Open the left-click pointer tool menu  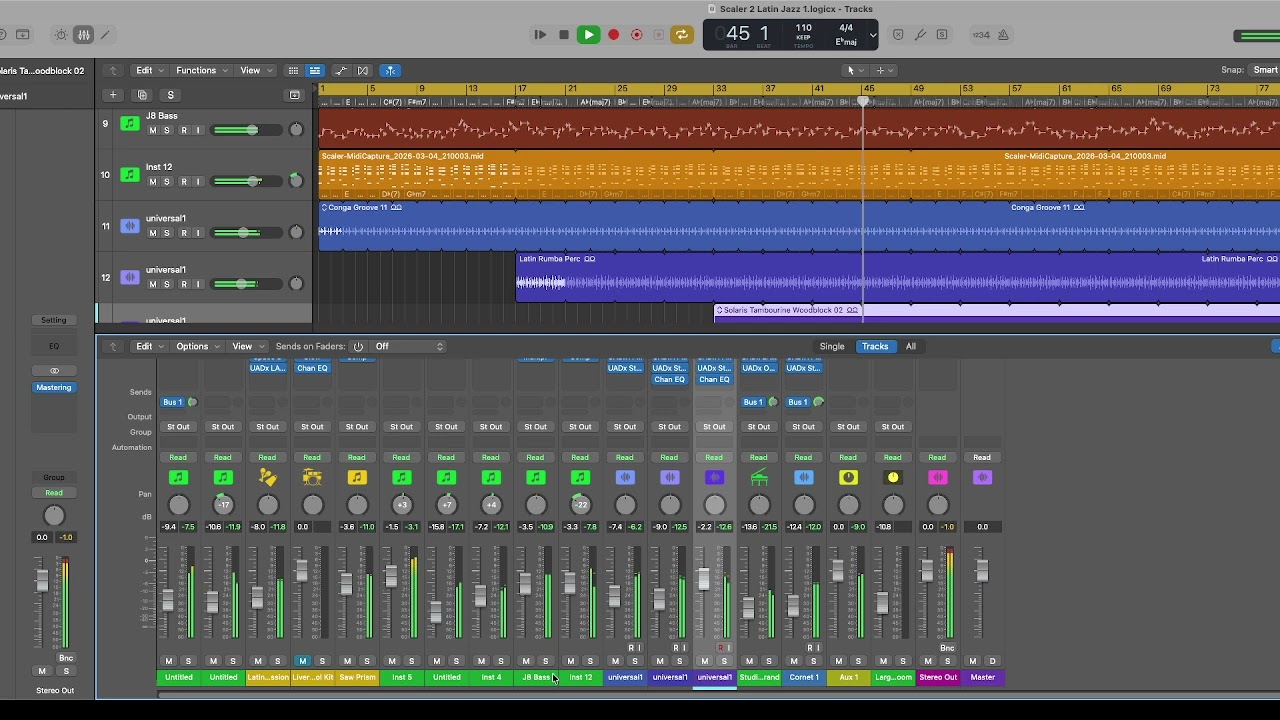coord(853,71)
